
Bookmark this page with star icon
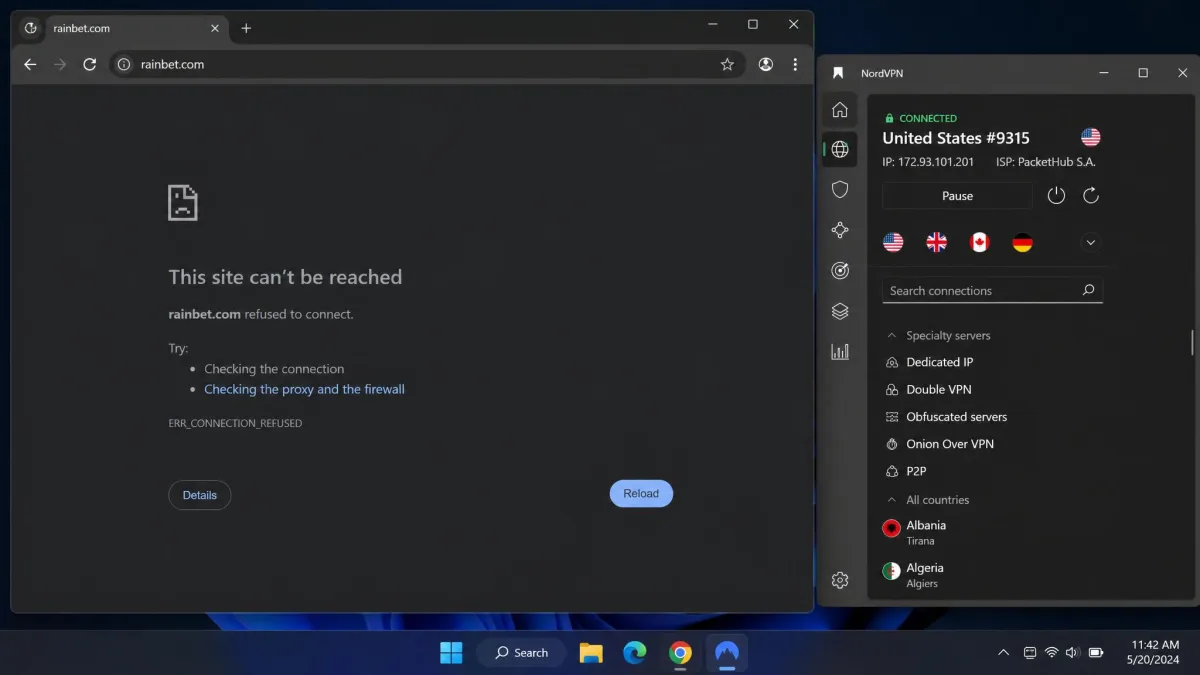click(727, 64)
